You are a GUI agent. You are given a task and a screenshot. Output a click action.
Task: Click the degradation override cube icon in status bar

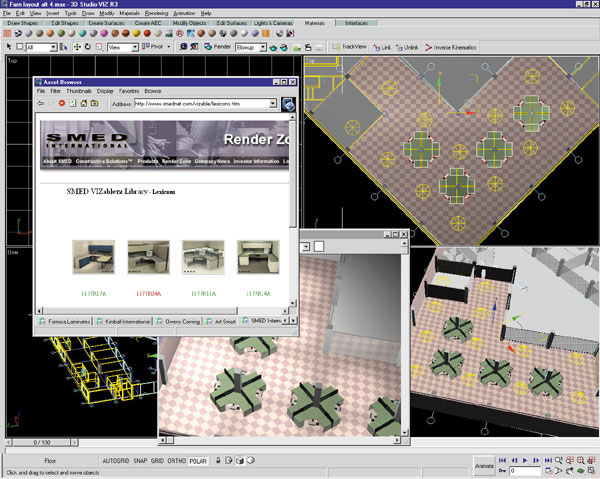pos(240,460)
